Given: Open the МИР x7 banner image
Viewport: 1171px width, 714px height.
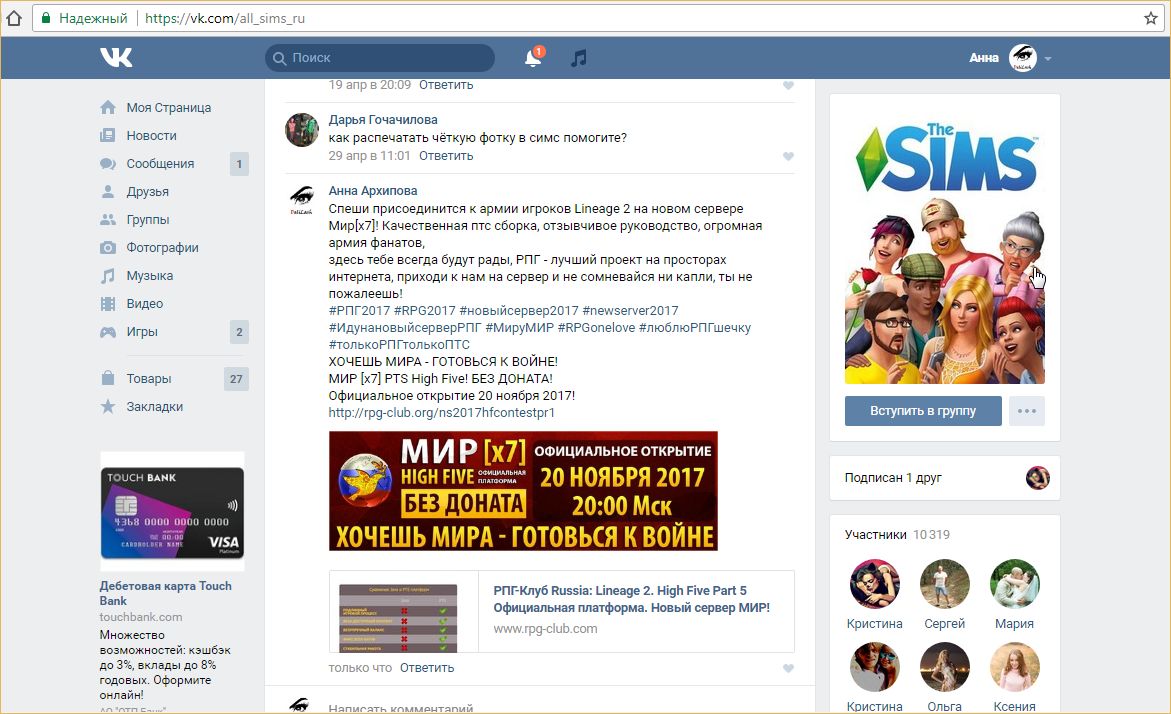Looking at the screenshot, I should pos(523,491).
